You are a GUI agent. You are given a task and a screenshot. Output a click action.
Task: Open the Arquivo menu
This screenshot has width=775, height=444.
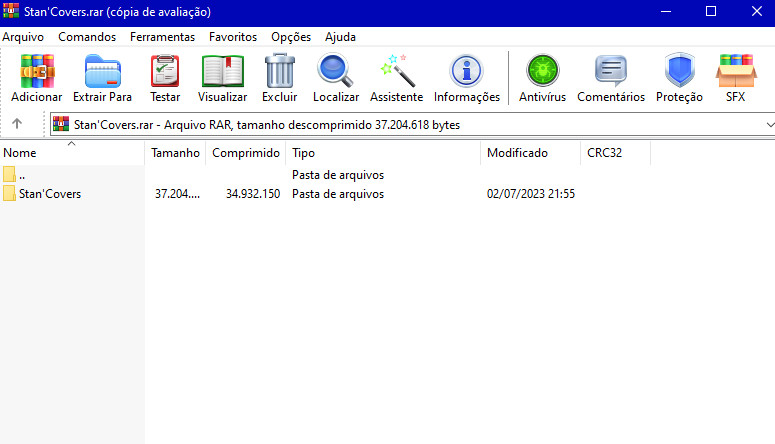pos(23,37)
